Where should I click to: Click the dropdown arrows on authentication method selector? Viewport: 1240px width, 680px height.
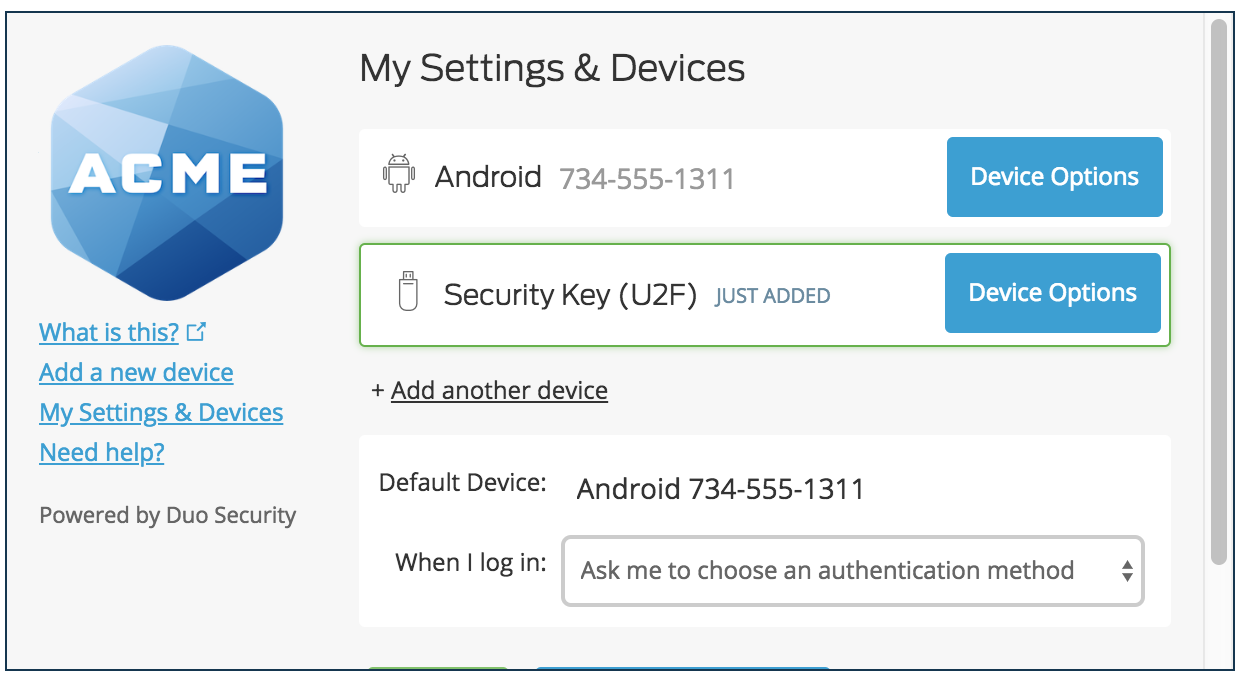pos(1127,572)
